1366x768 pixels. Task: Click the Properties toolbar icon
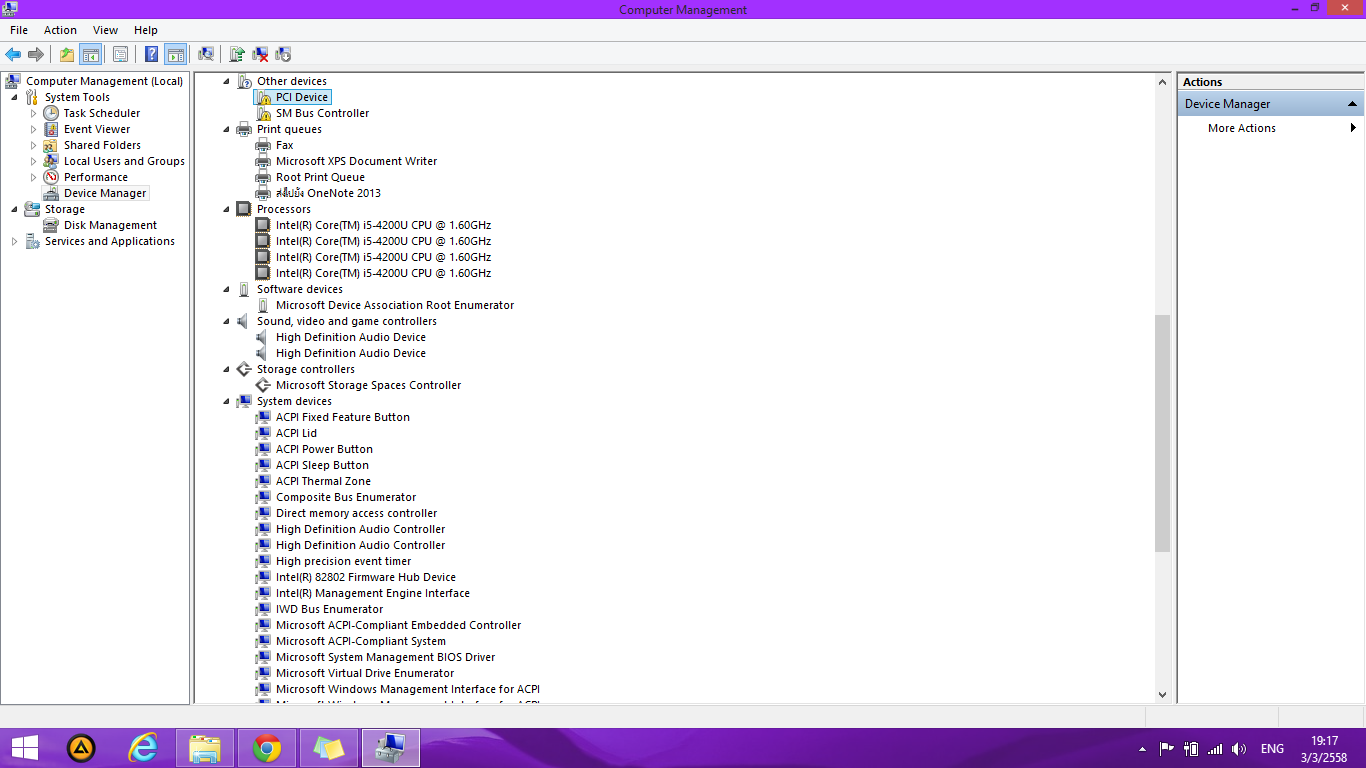[x=120, y=54]
